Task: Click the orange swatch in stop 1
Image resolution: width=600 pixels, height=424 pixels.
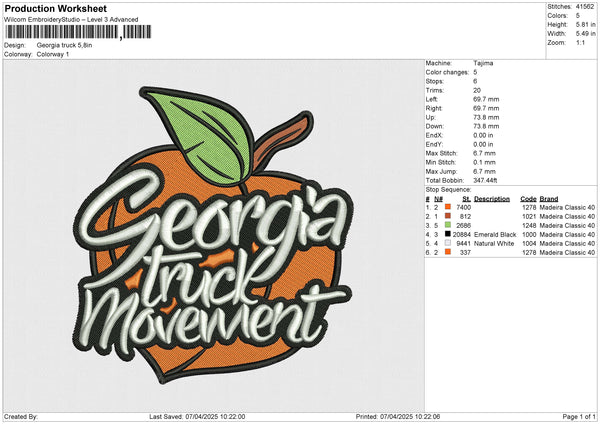Action: point(448,207)
